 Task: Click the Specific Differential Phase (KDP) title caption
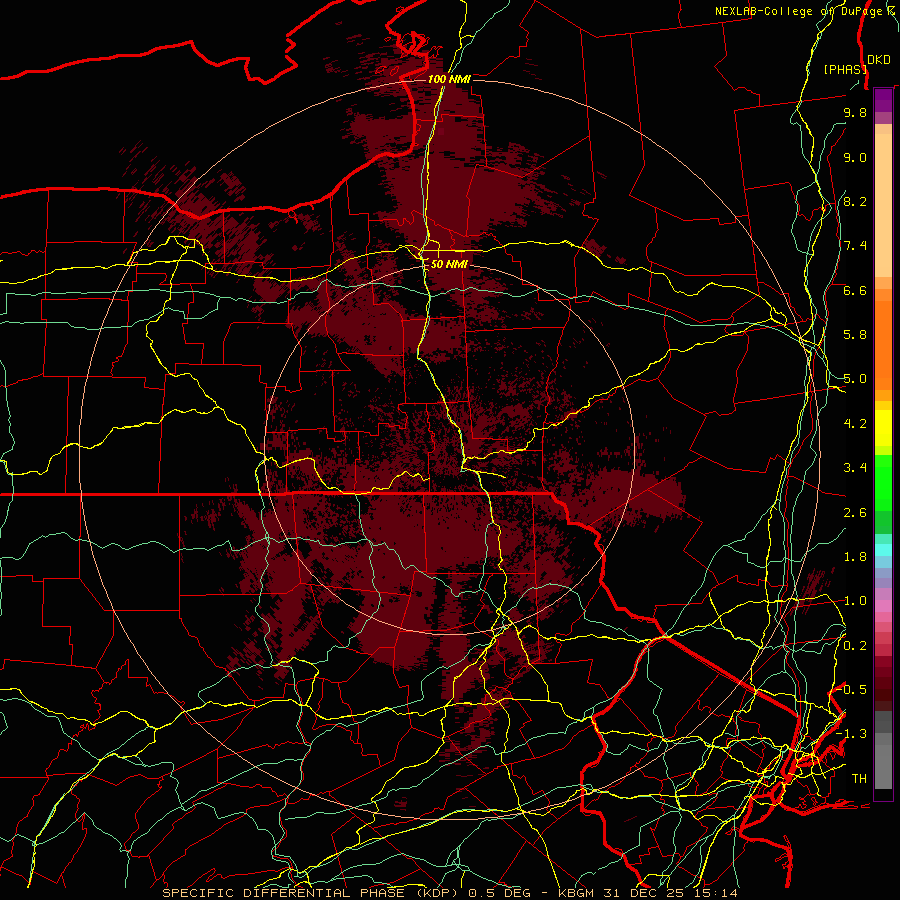coord(312,893)
